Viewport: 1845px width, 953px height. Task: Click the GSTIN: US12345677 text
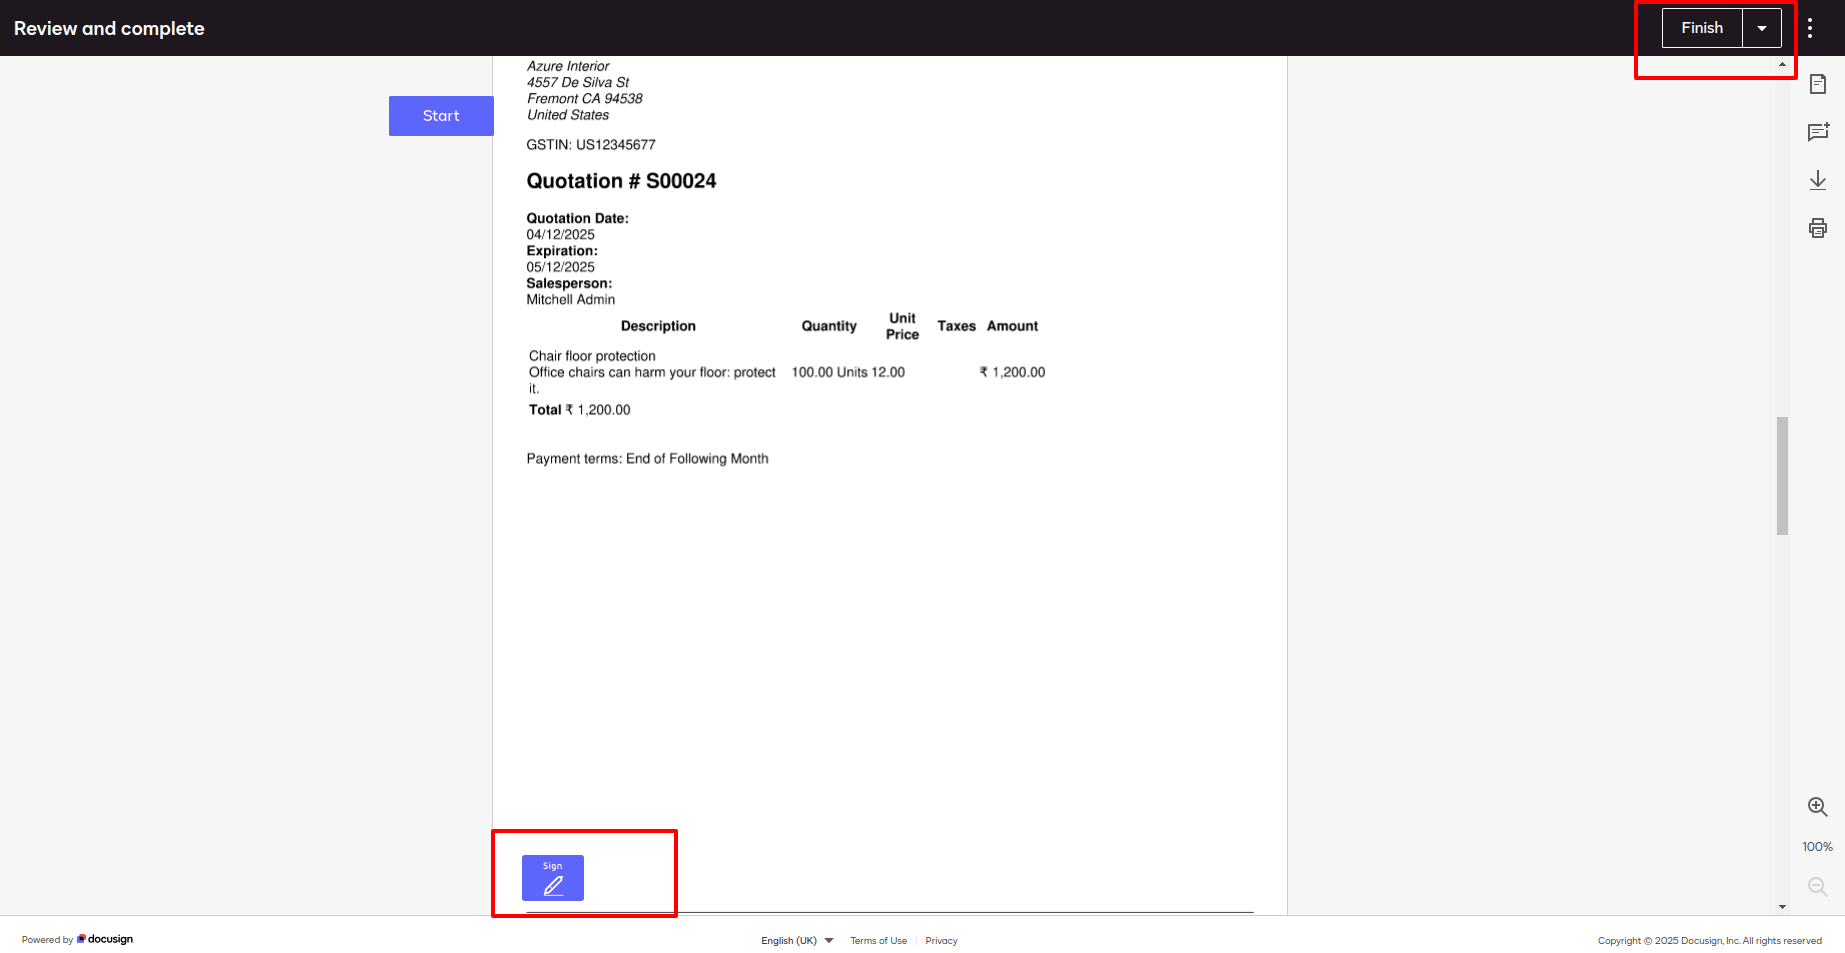(591, 145)
